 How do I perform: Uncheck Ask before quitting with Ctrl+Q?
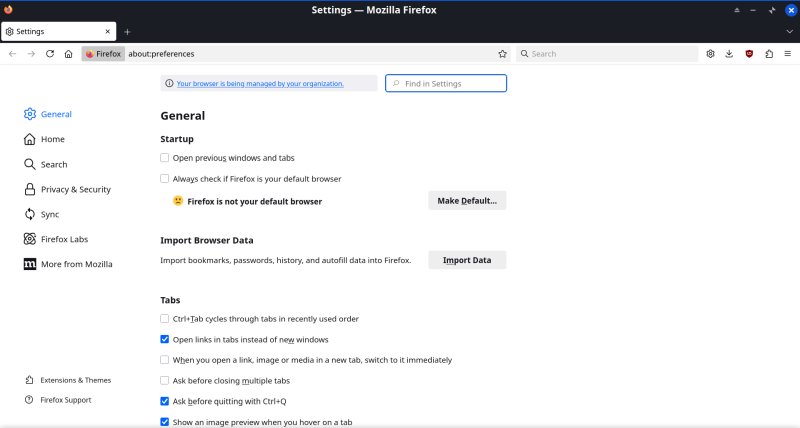click(165, 401)
